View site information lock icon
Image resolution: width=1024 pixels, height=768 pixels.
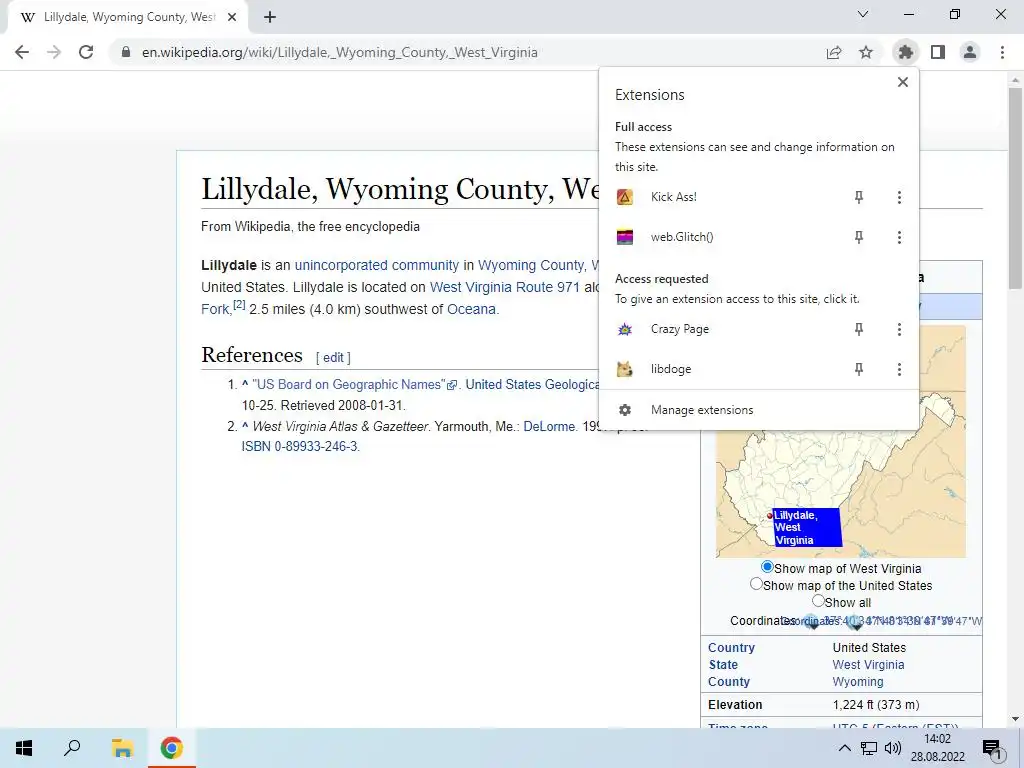click(x=126, y=52)
